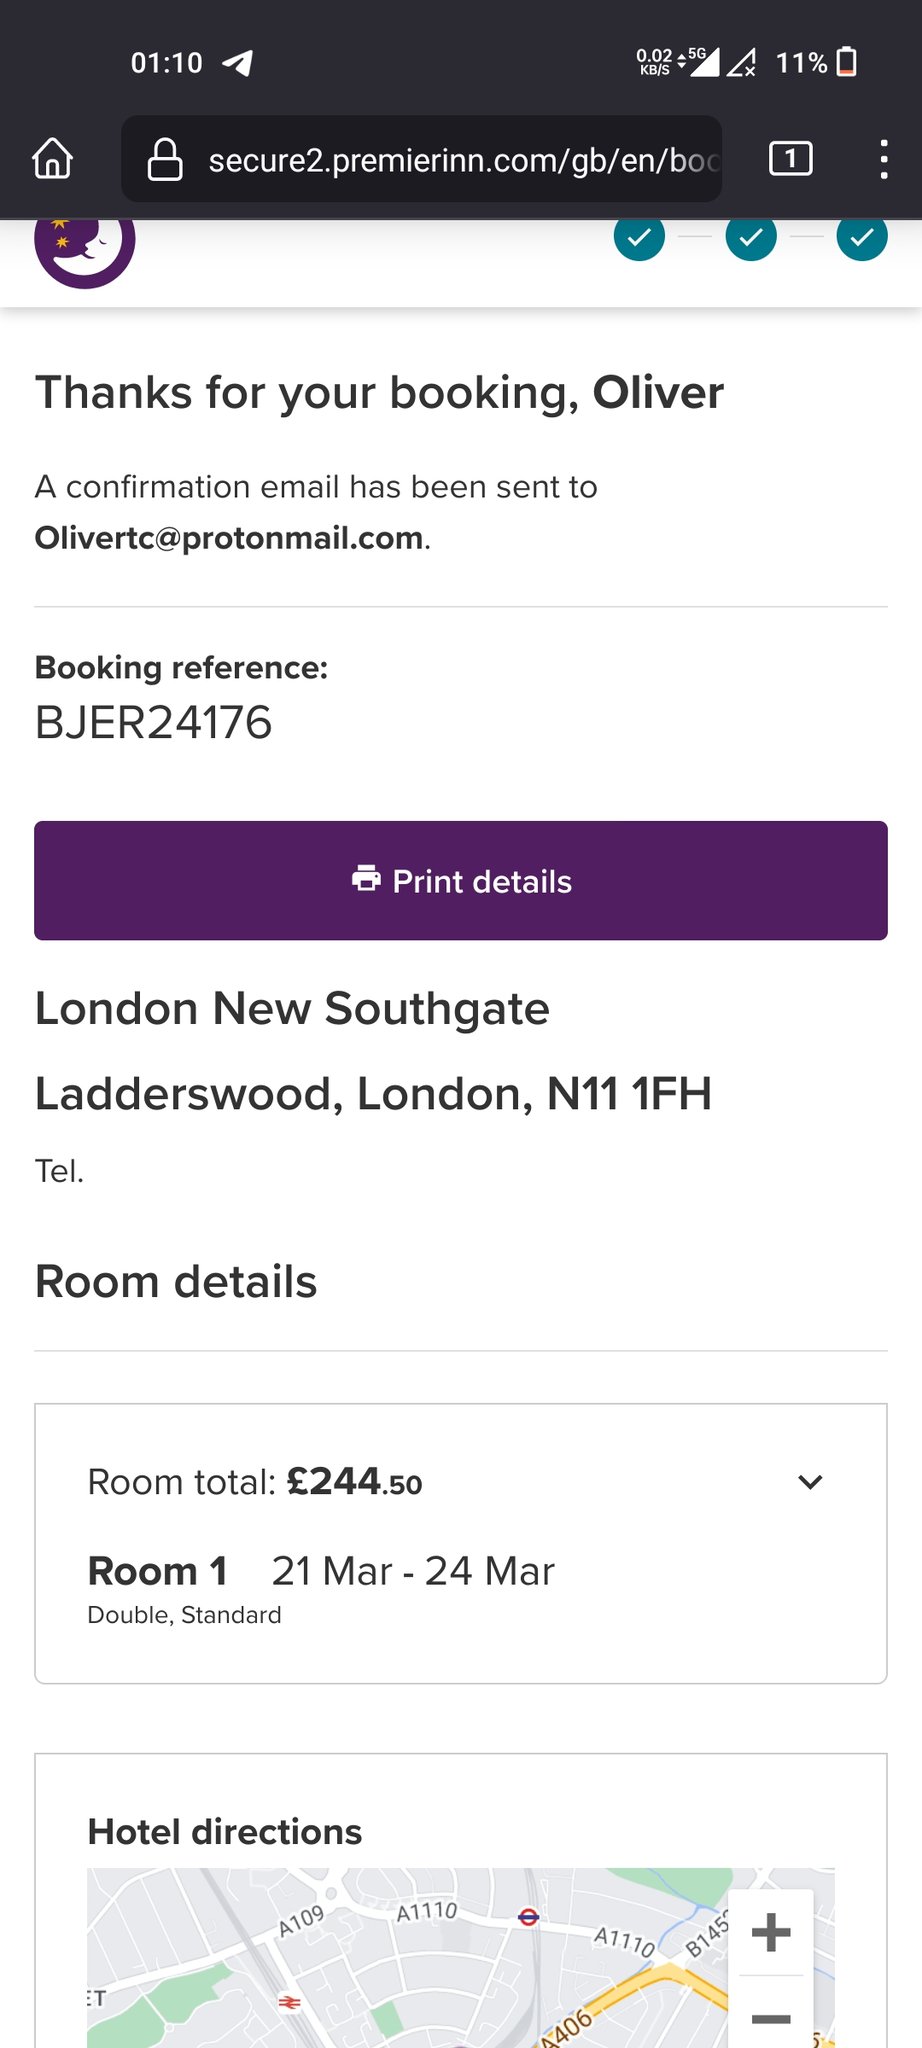This screenshot has height=2048, width=922.
Task: Open the browser tab switcher
Action: point(790,159)
